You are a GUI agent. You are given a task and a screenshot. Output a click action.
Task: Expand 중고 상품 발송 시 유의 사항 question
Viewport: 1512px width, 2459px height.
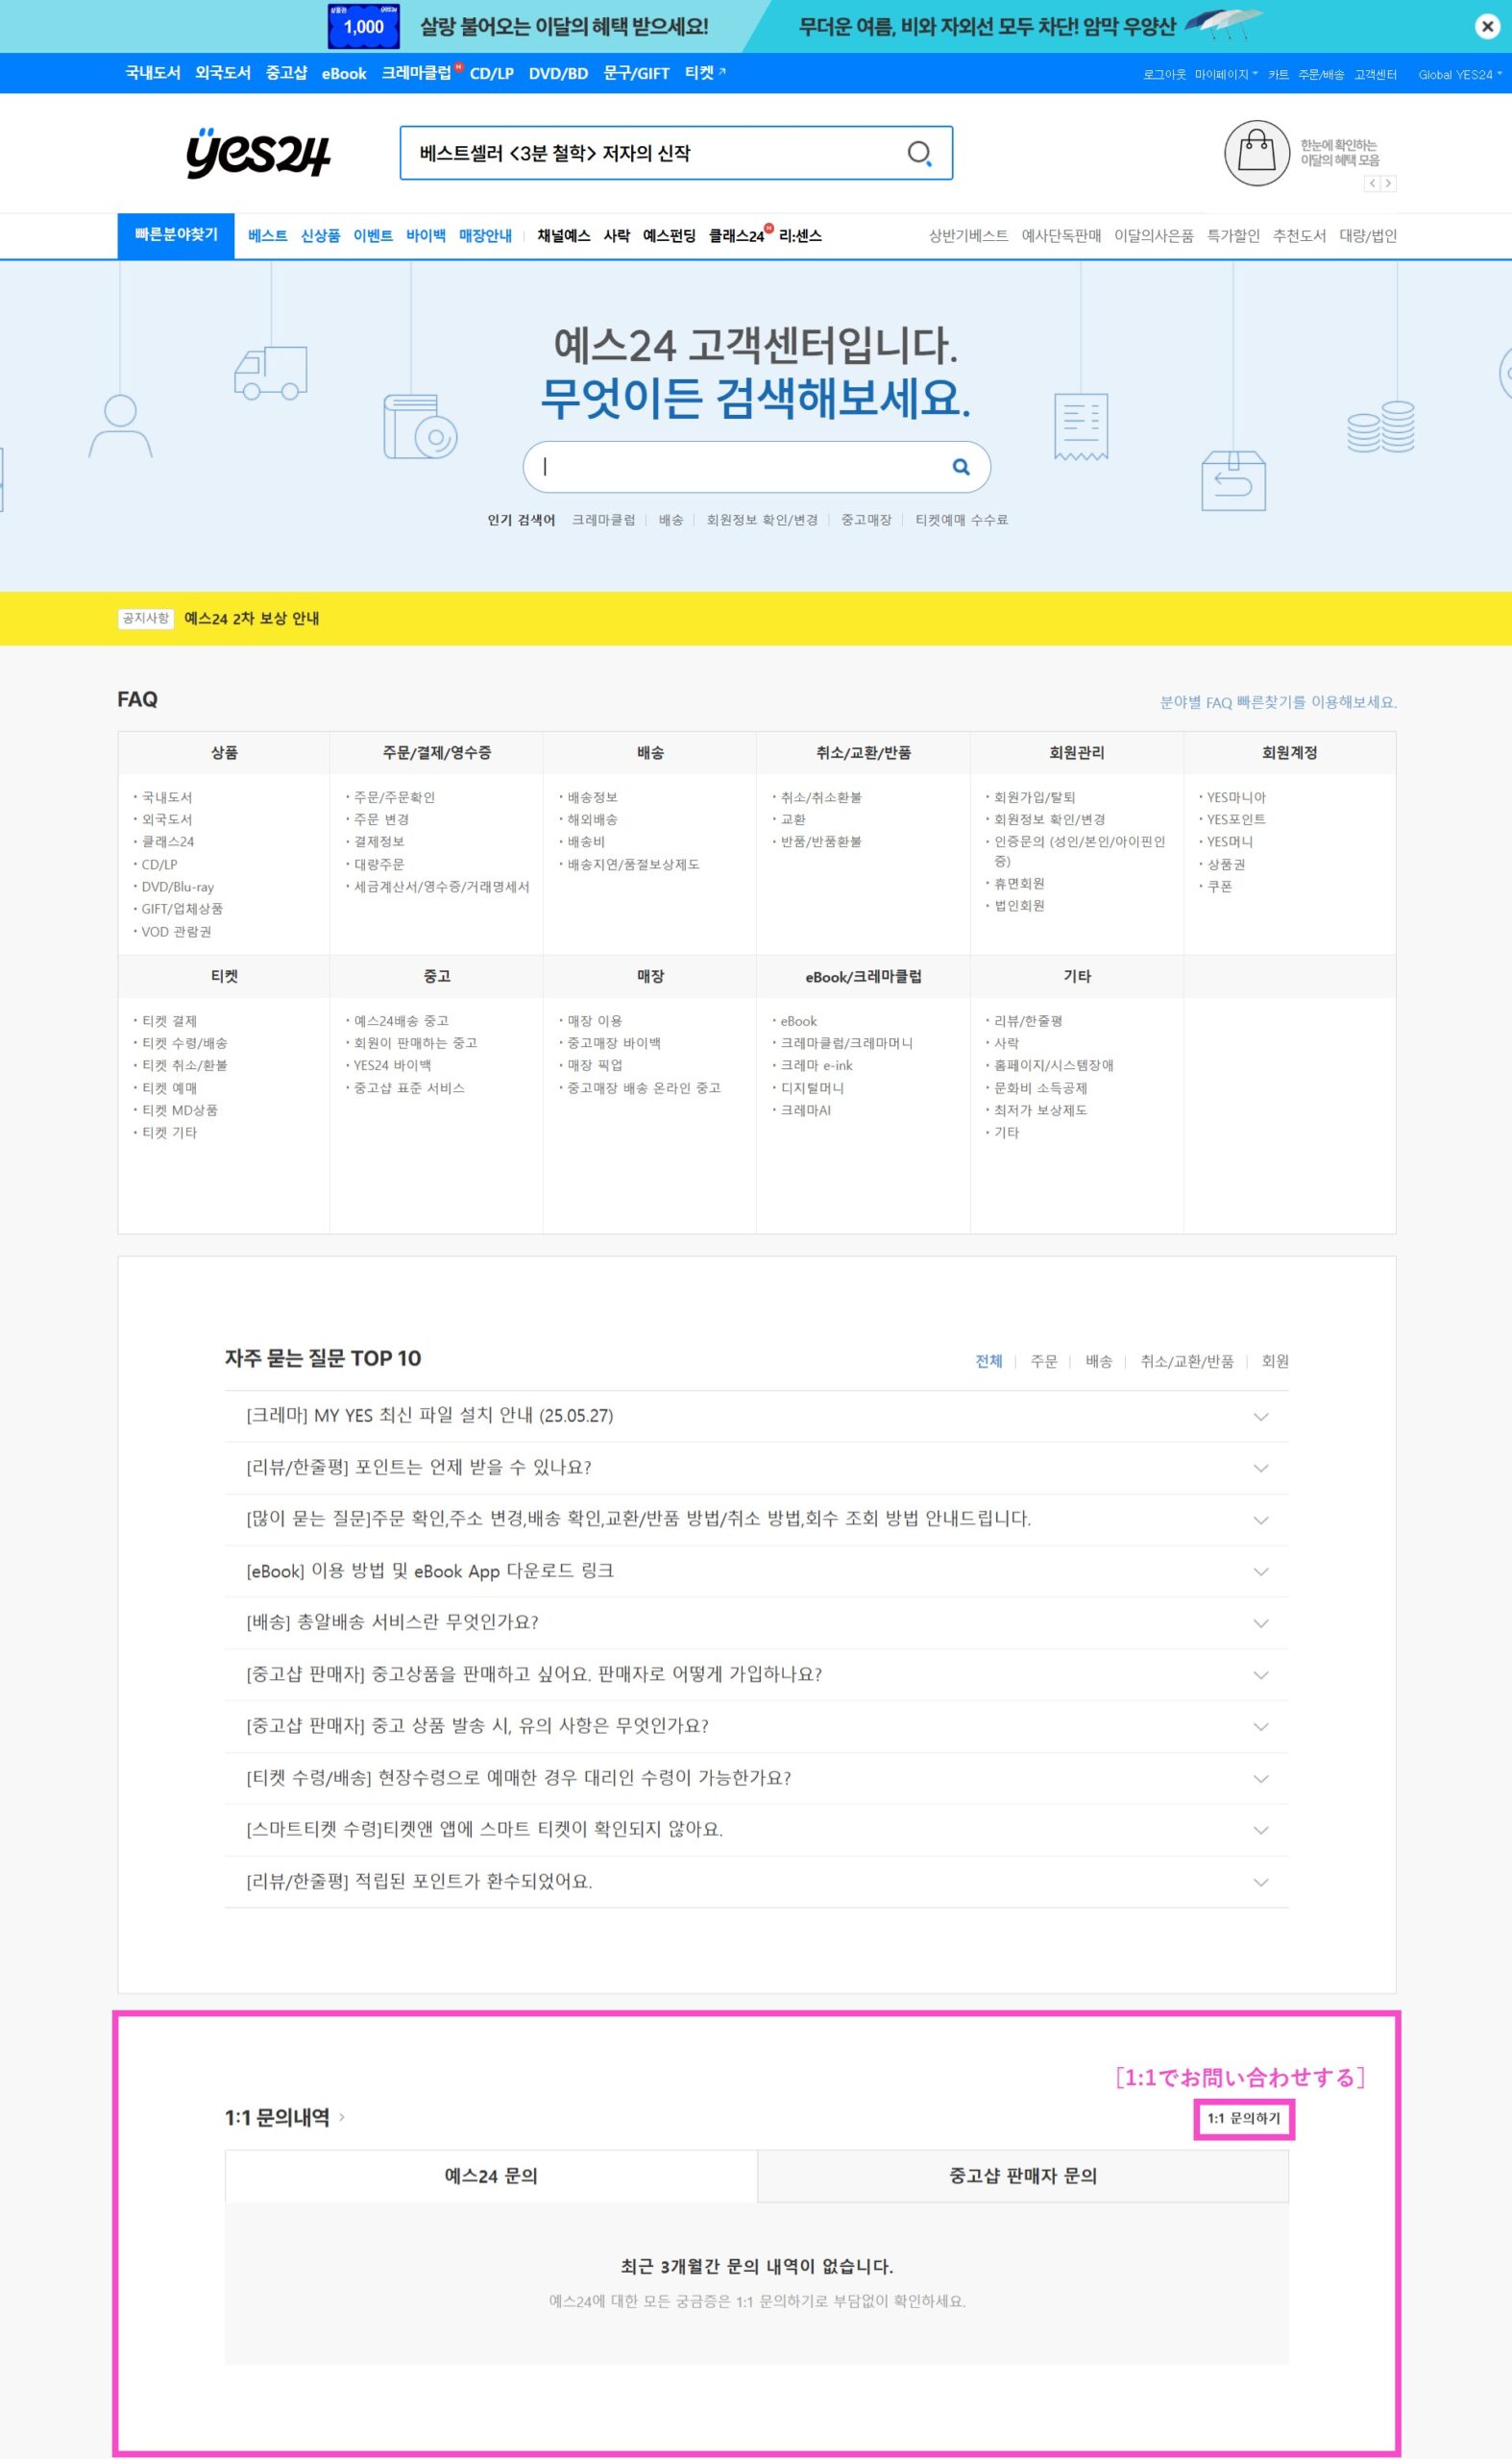[x=756, y=1726]
